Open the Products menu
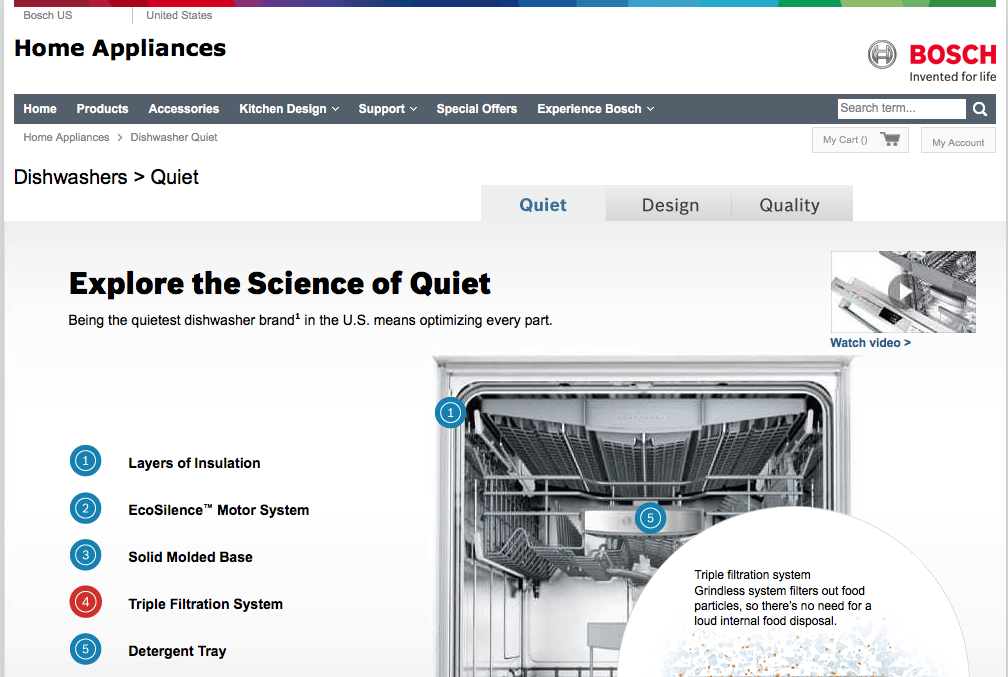Viewport: 1008px width, 677px height. click(102, 108)
